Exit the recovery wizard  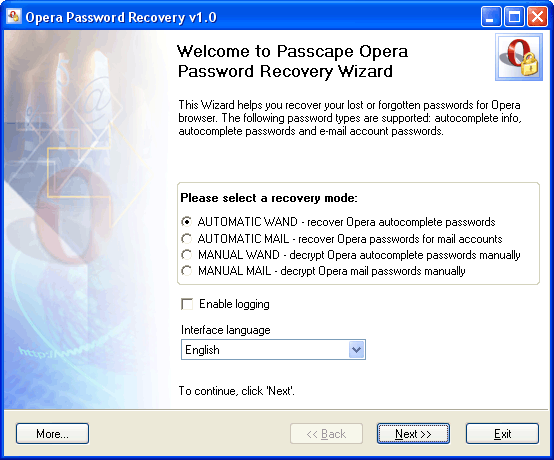click(x=502, y=434)
